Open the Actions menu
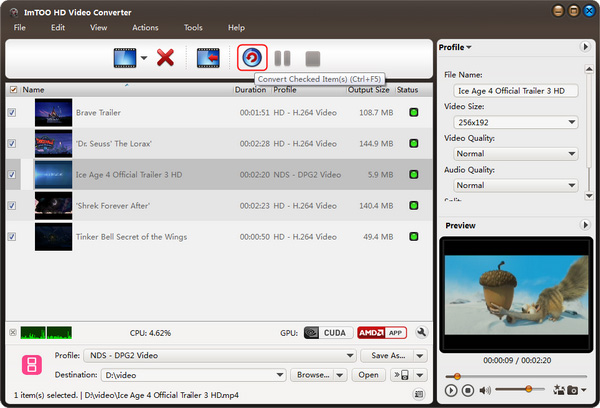Screen dimensions: 600x408 (145, 28)
